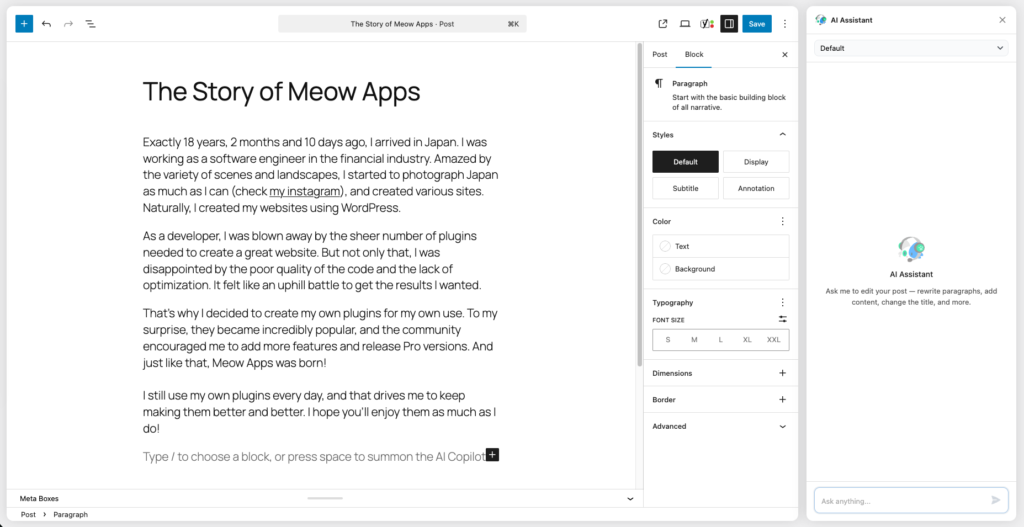Click the view post external link icon
The height and width of the screenshot is (527, 1024).
pos(663,23)
